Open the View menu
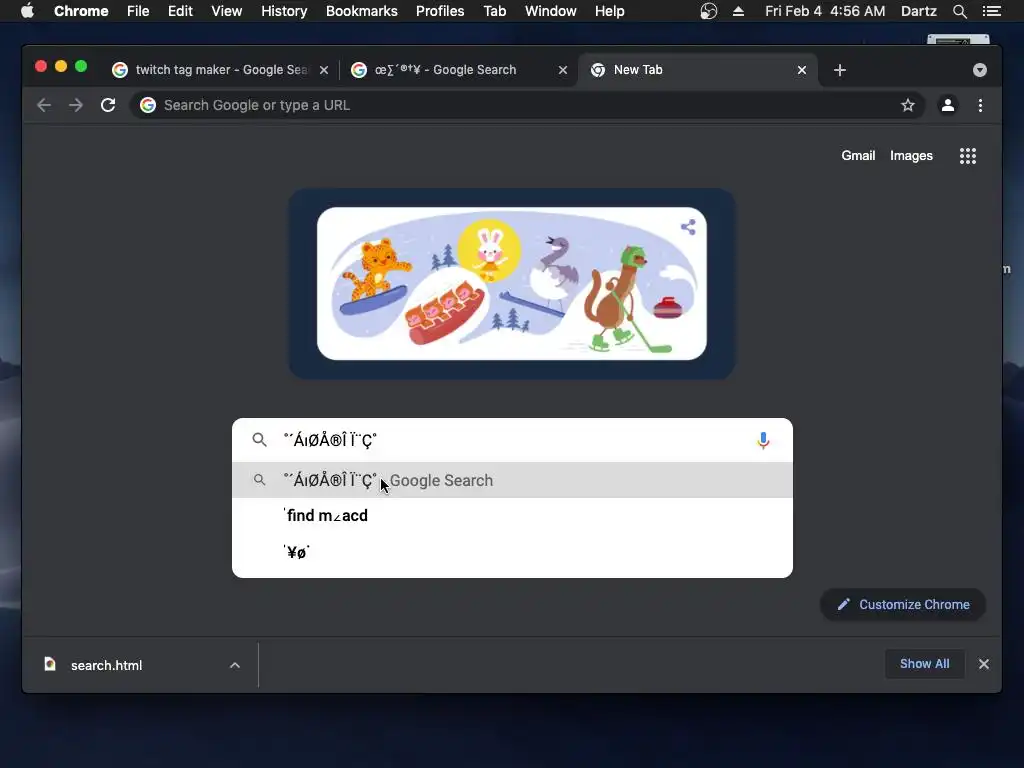Viewport: 1024px width, 768px height. point(227,11)
